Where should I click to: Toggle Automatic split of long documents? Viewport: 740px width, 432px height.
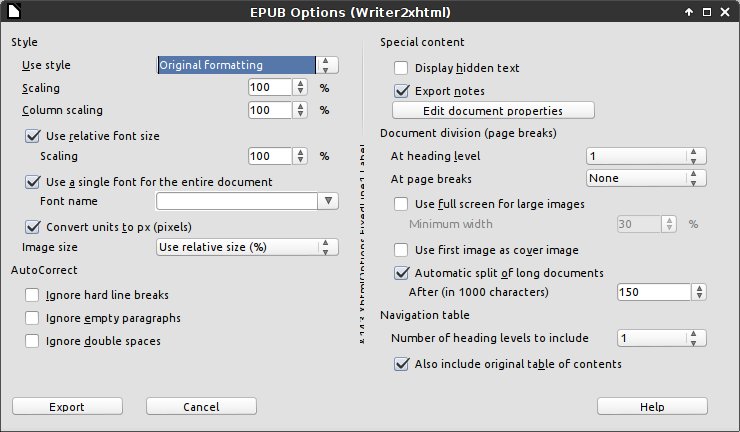point(402,273)
